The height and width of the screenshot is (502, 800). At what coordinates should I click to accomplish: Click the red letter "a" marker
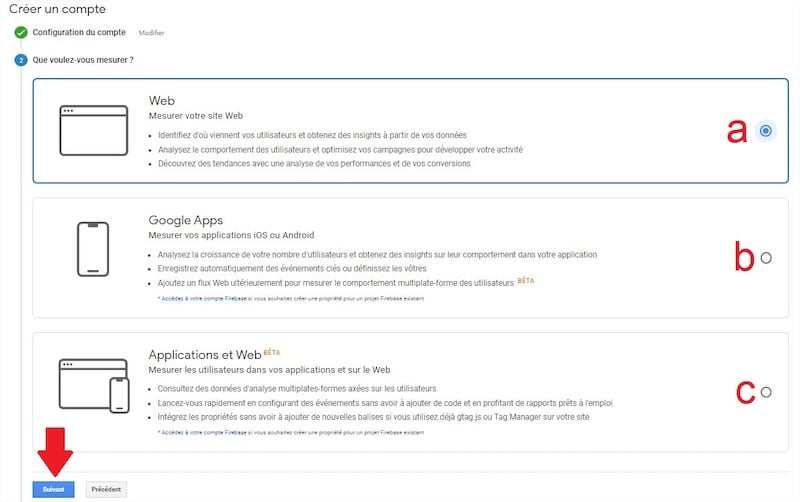pos(736,130)
